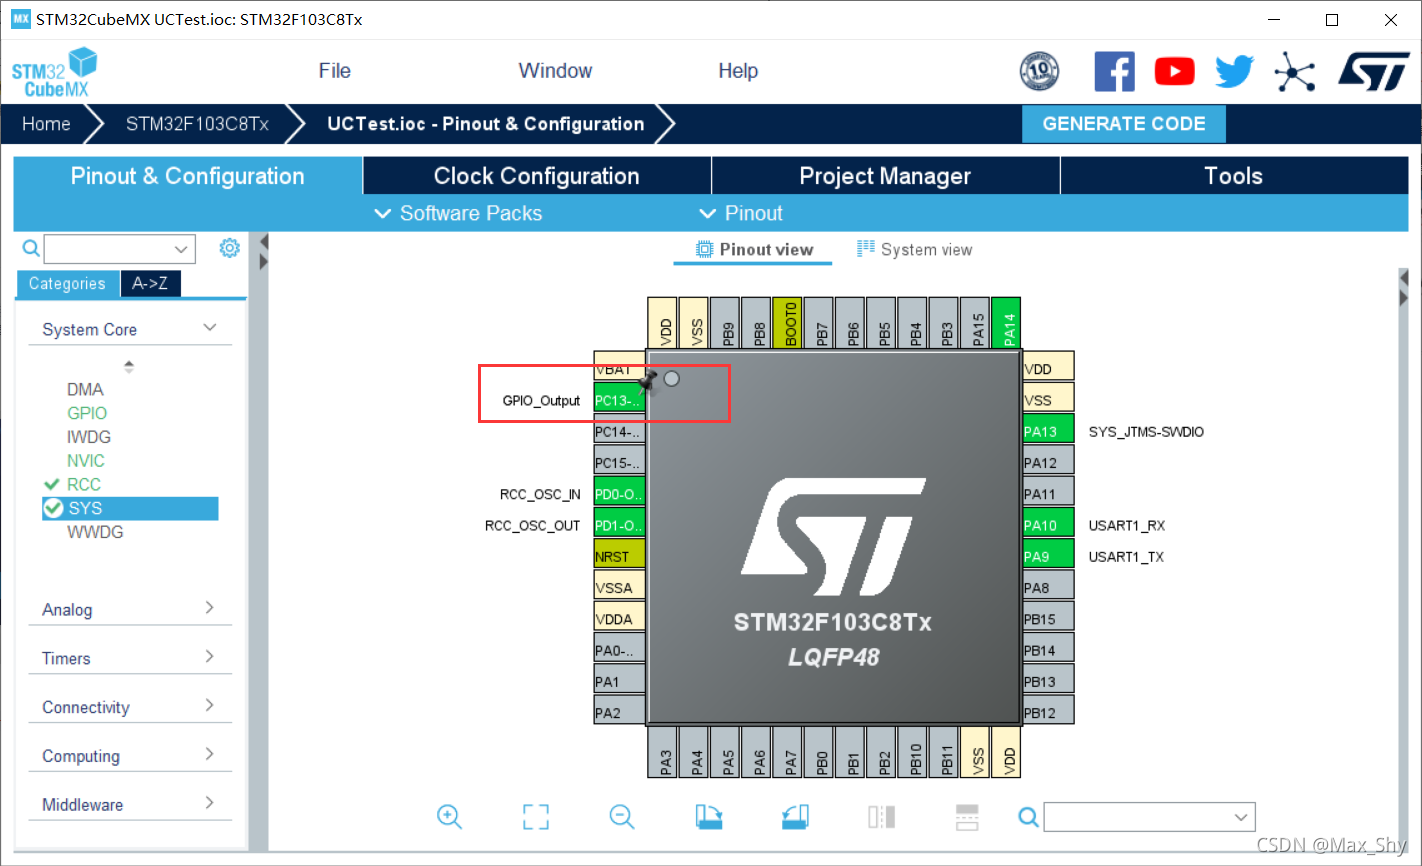This screenshot has width=1422, height=866.
Task: Fit the chip to the screen with the best-fit icon
Action: tap(536, 817)
